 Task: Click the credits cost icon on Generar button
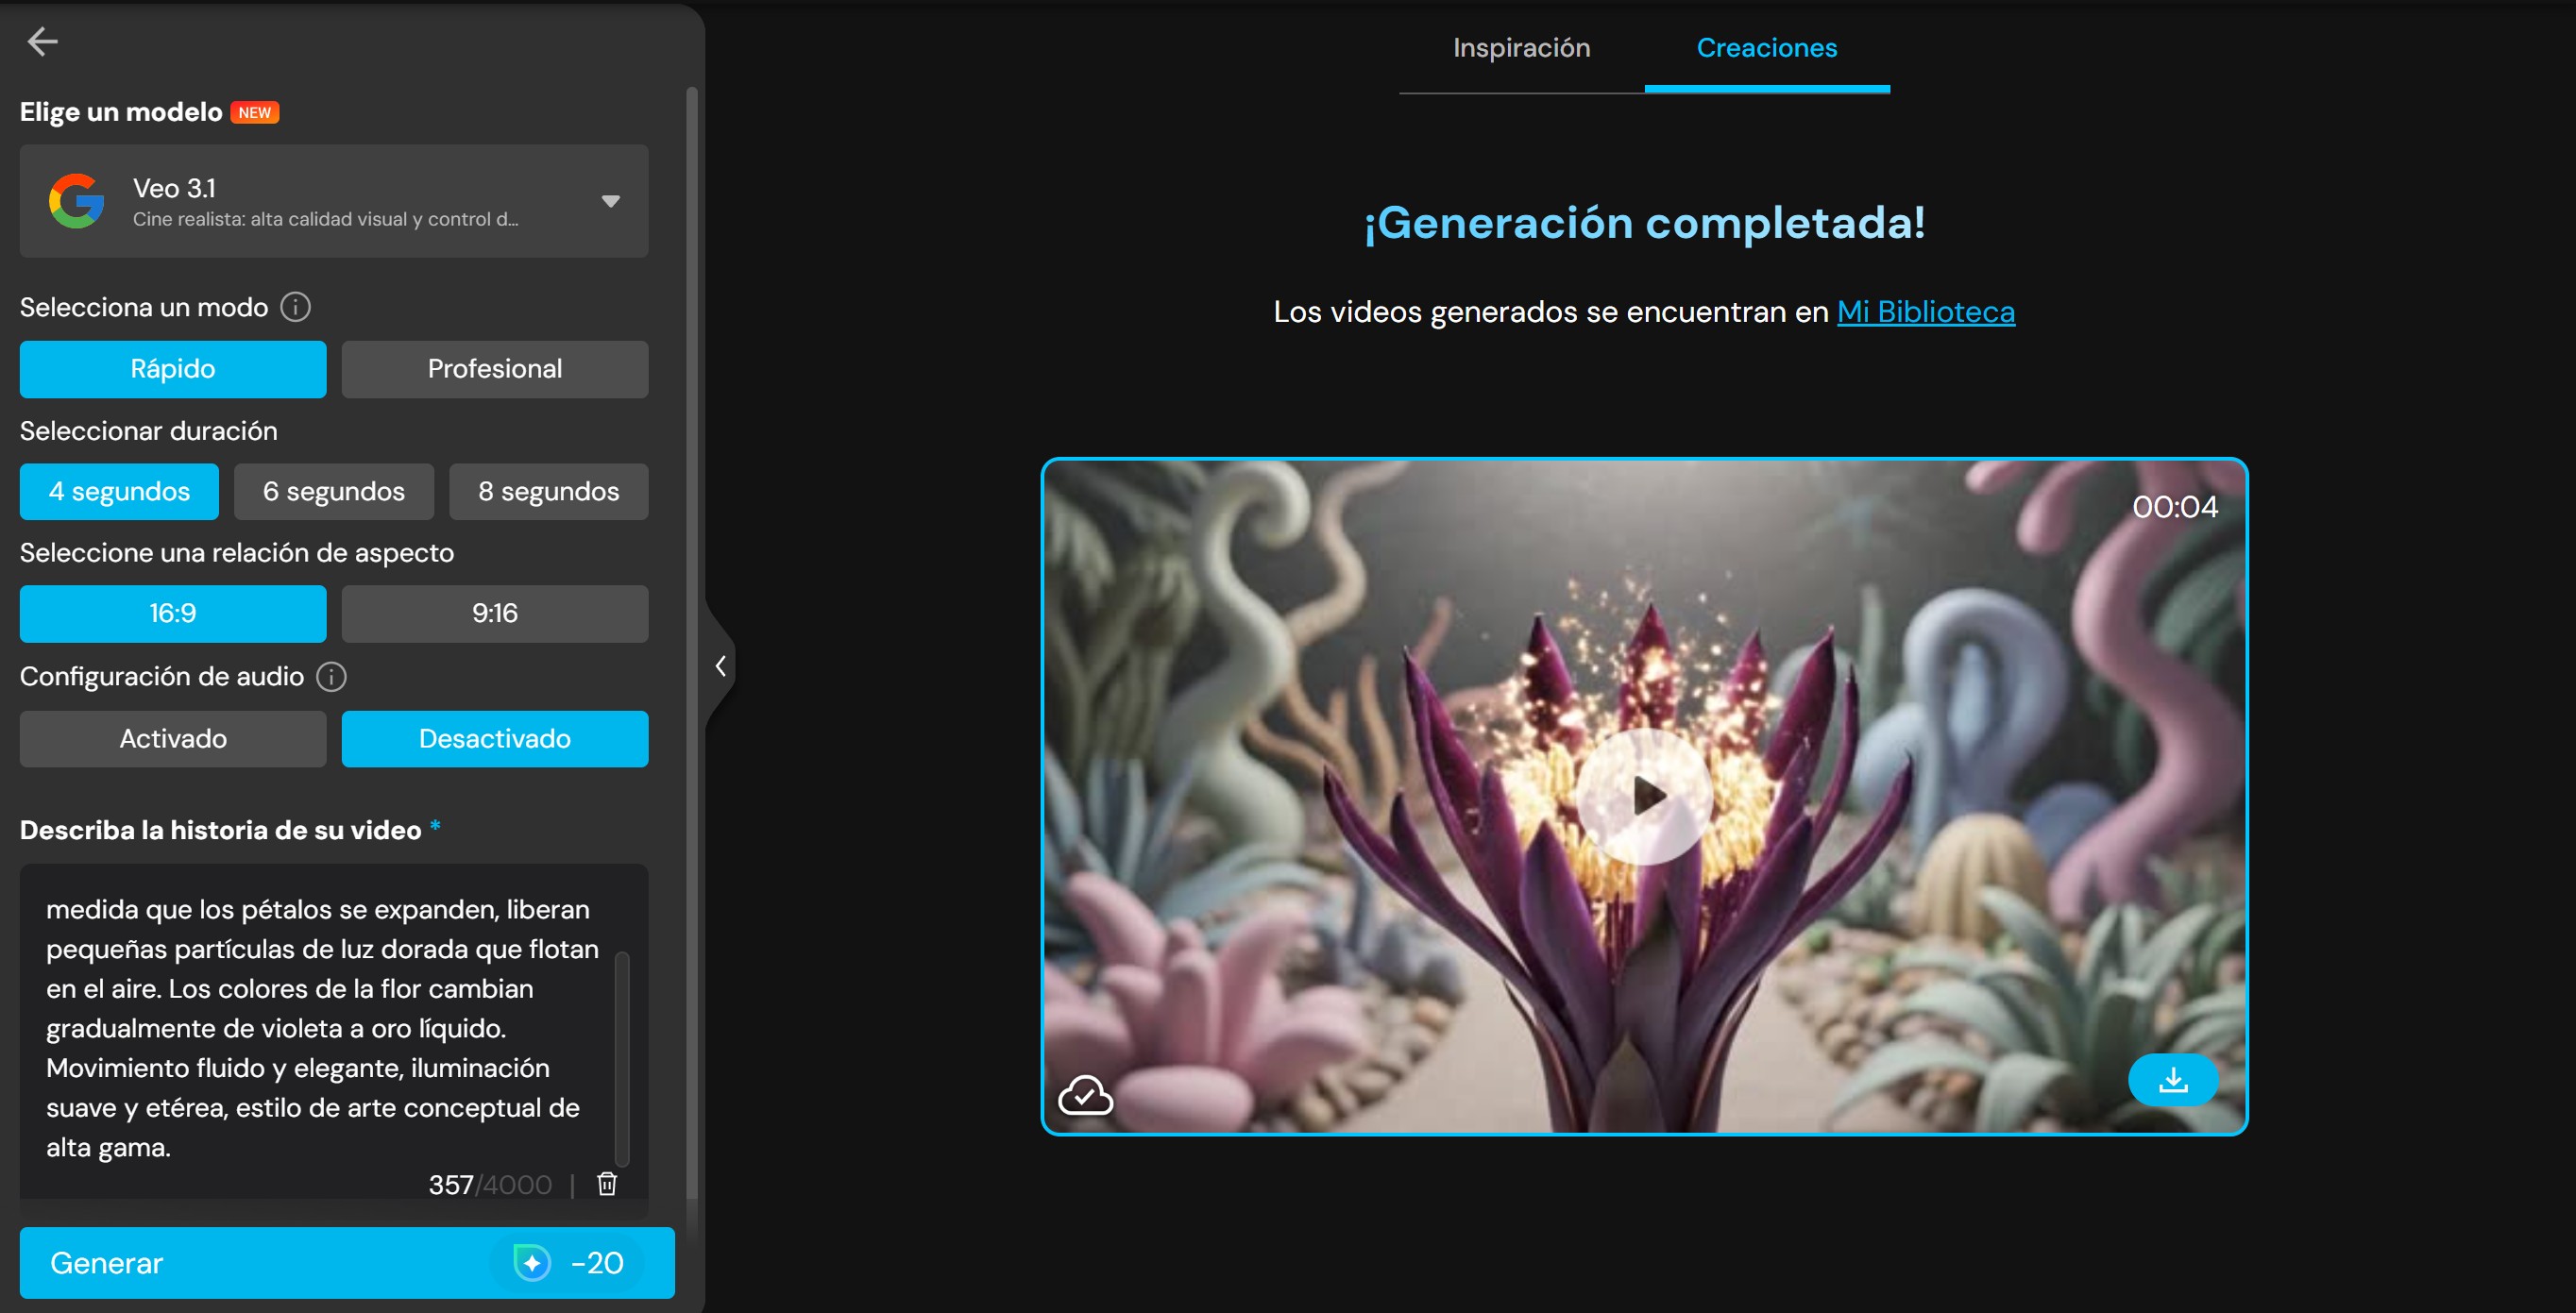[x=533, y=1263]
